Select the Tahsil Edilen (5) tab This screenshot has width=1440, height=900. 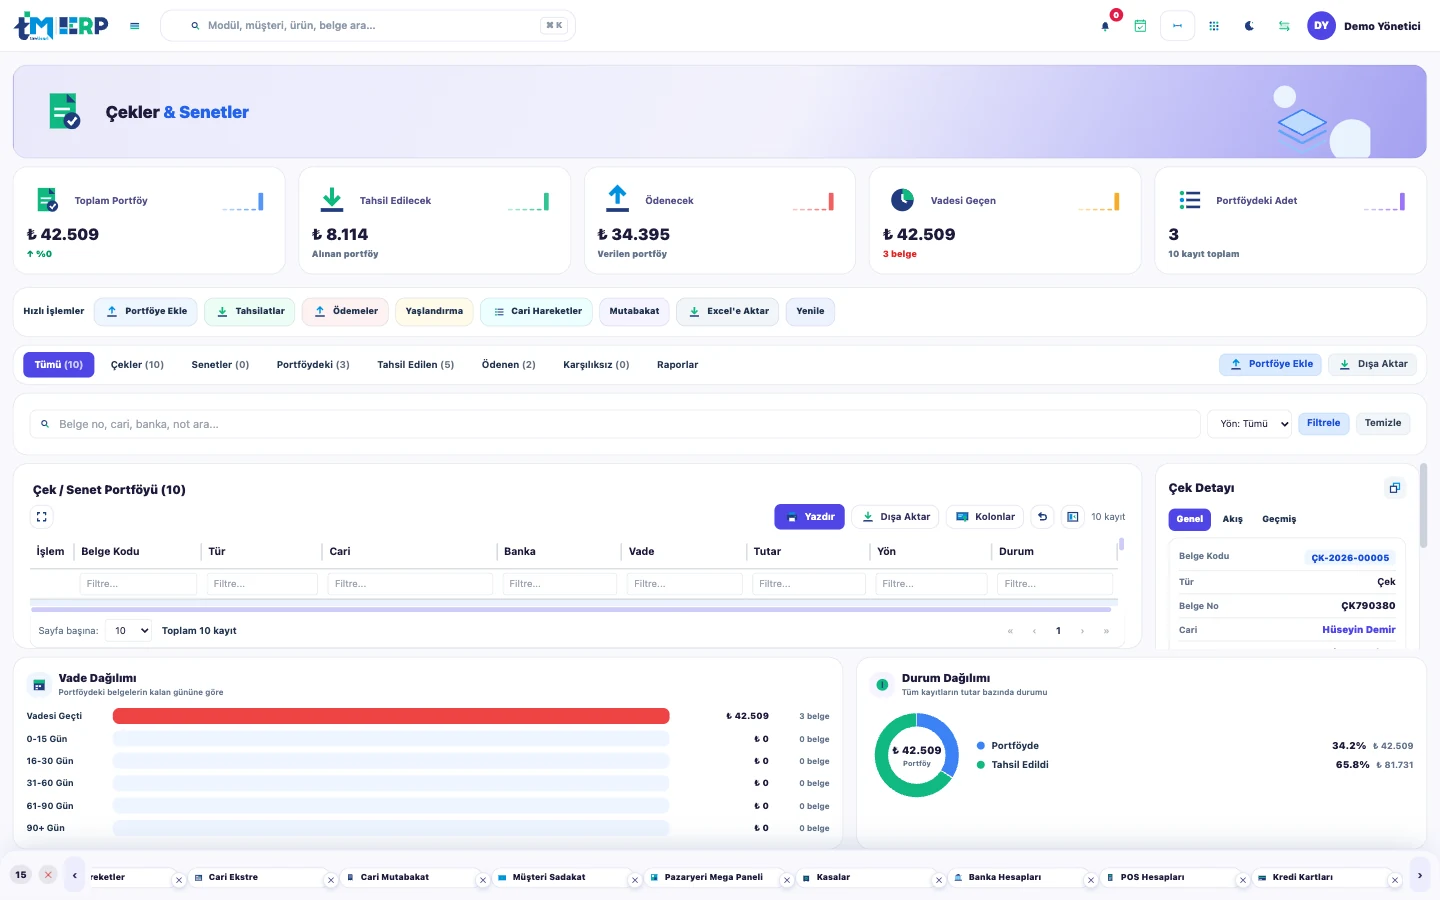click(416, 365)
